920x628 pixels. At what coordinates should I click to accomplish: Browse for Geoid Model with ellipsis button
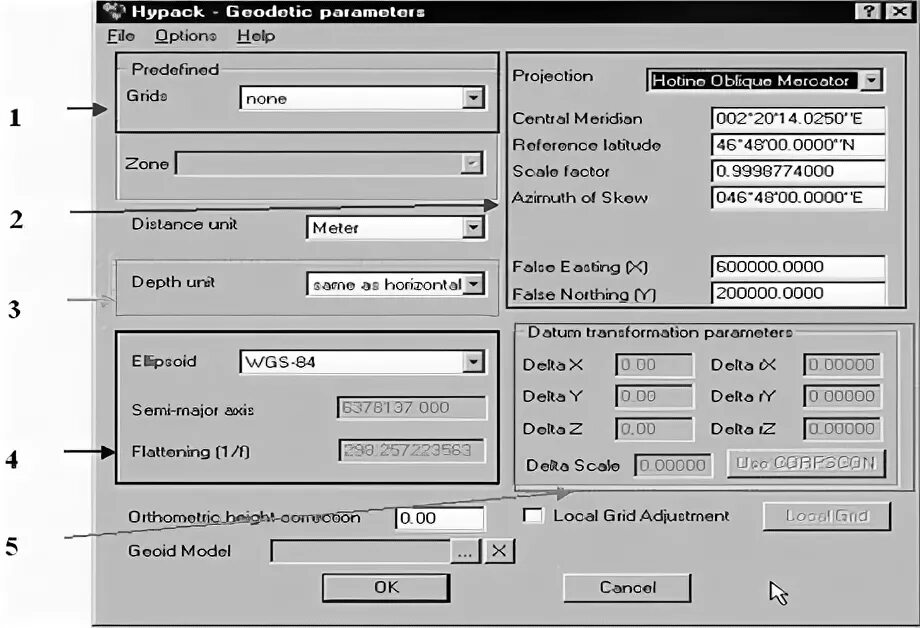465,552
